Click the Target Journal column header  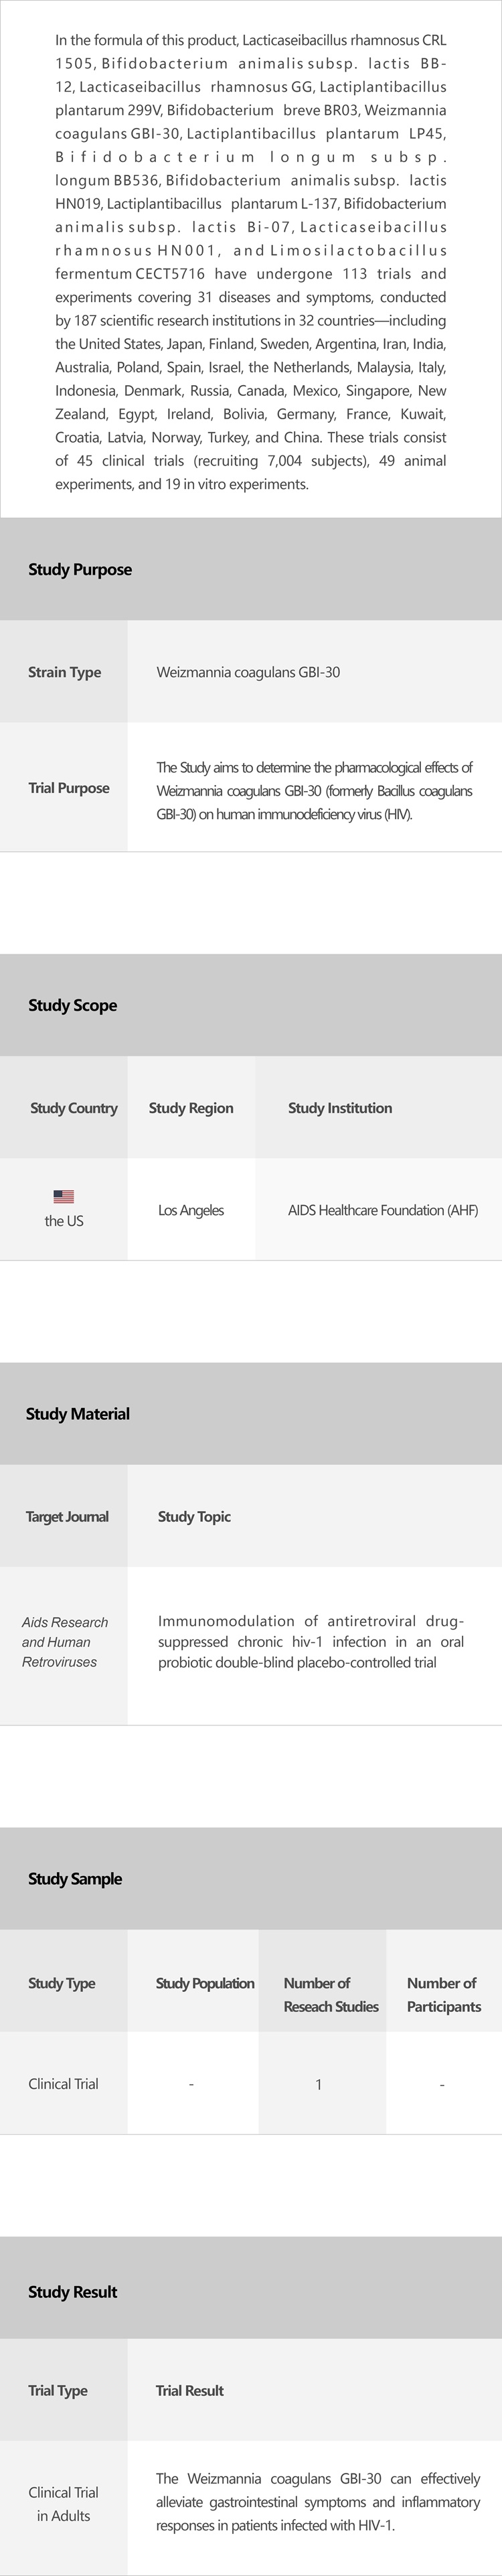tap(67, 1516)
